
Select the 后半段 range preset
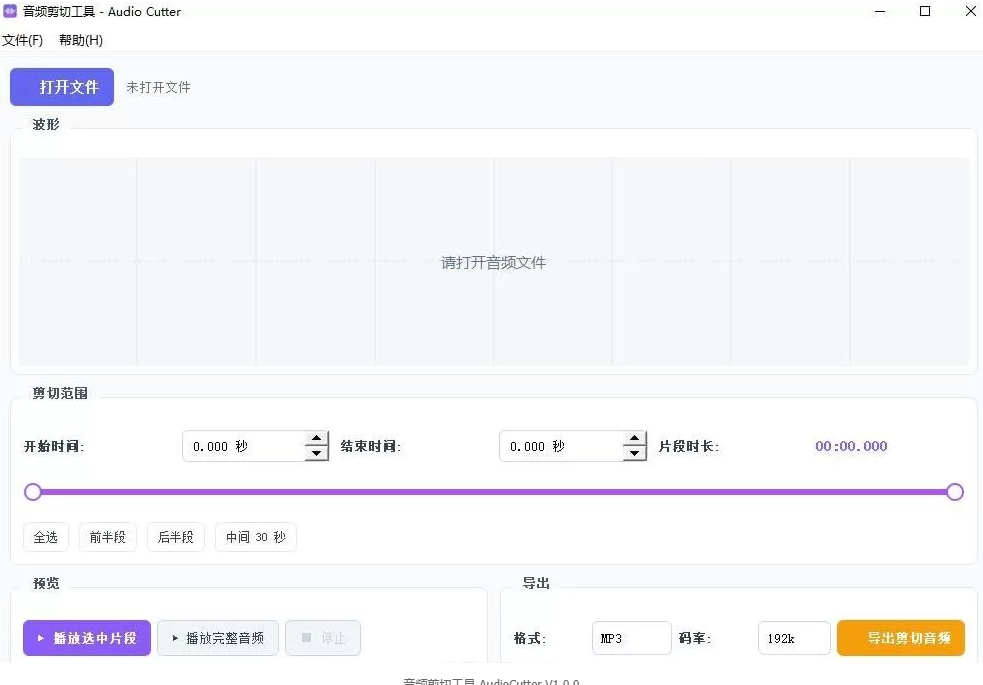click(x=176, y=537)
